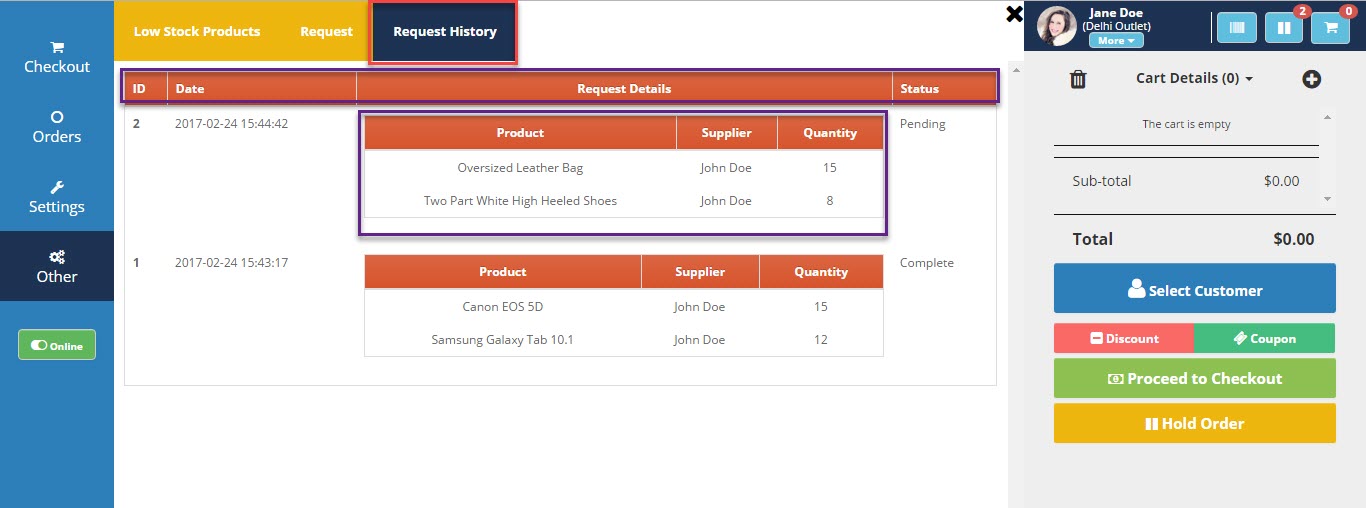Open the Request tab
Viewport: 1366px width, 508px height.
[326, 32]
